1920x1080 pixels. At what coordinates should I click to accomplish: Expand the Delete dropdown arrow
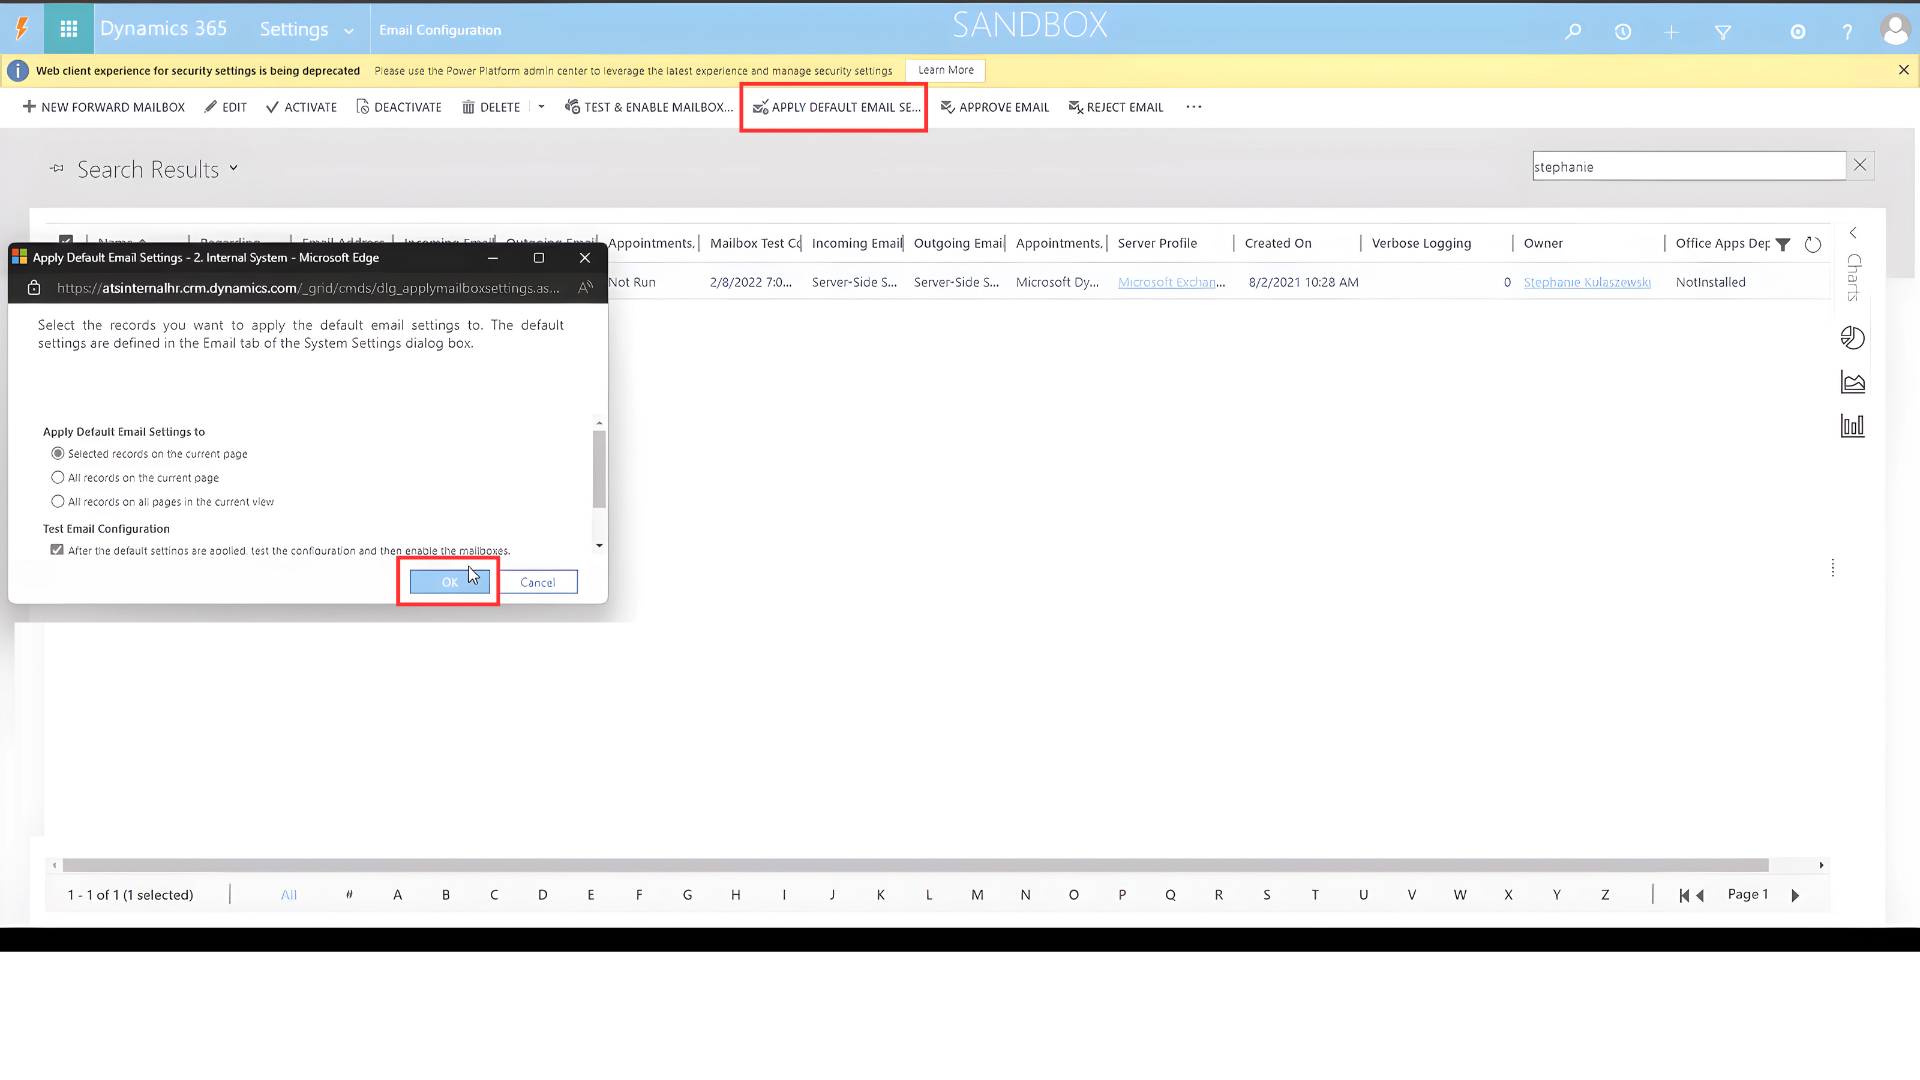click(x=541, y=107)
